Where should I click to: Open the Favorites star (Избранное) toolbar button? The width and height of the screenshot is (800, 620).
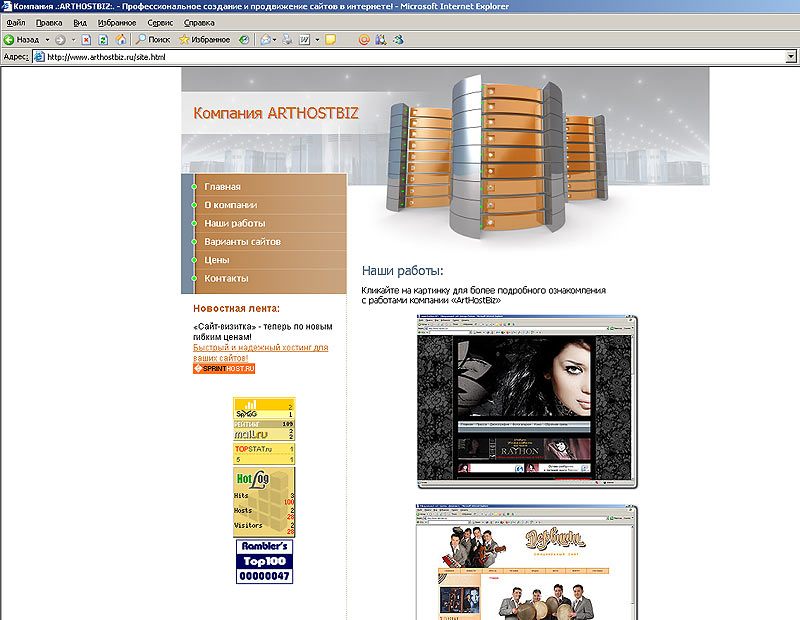point(205,39)
